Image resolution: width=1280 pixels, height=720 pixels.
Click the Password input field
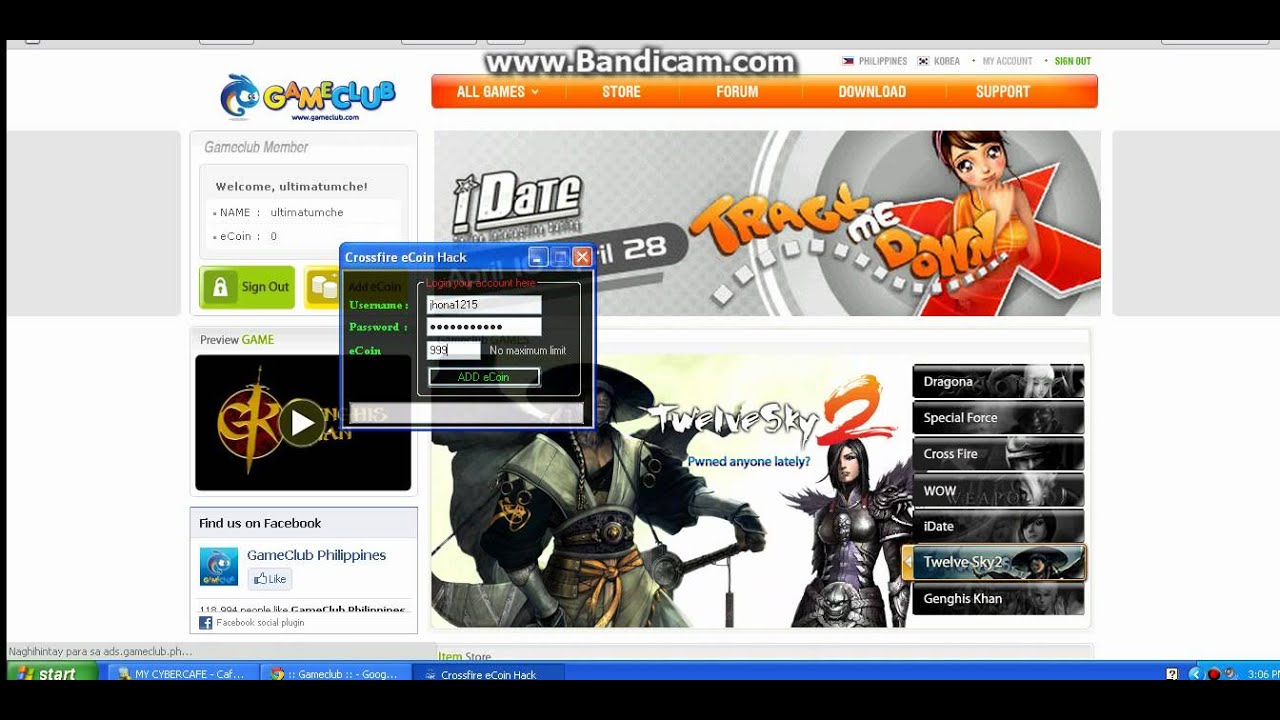tap(484, 327)
